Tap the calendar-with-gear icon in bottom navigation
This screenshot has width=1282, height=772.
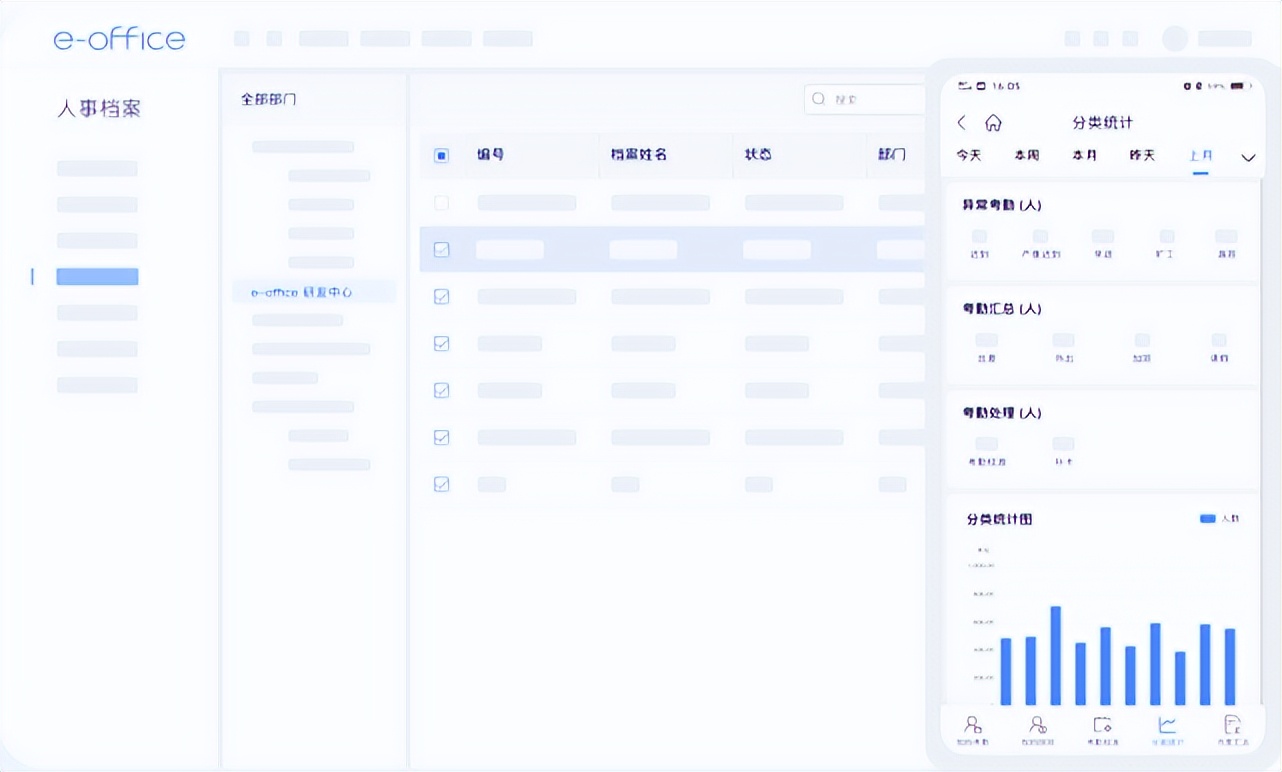tap(1102, 725)
